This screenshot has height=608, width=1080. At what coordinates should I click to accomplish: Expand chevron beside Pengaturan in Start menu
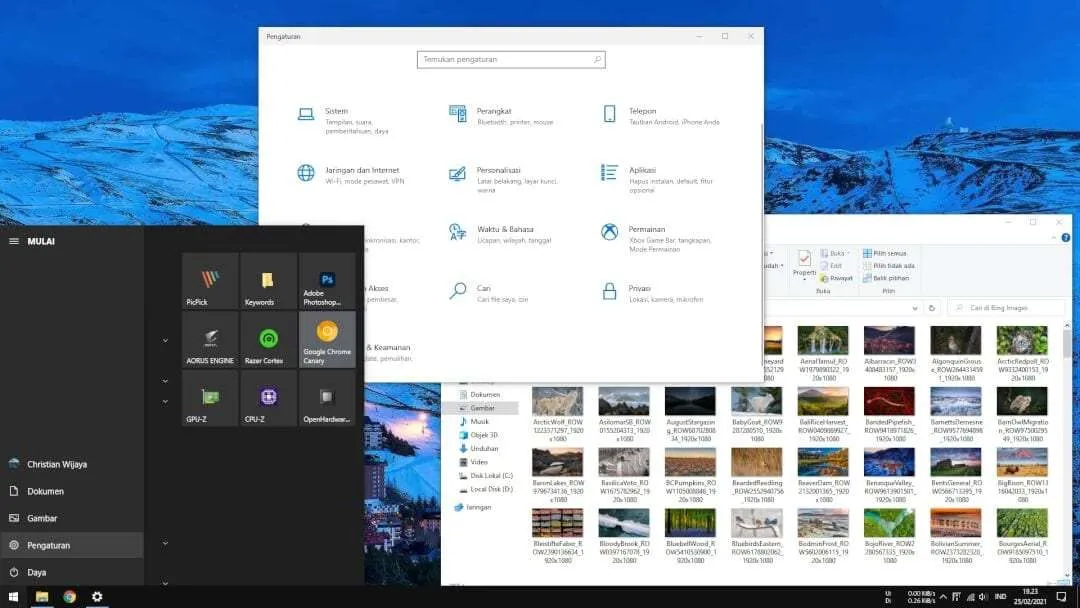point(165,543)
